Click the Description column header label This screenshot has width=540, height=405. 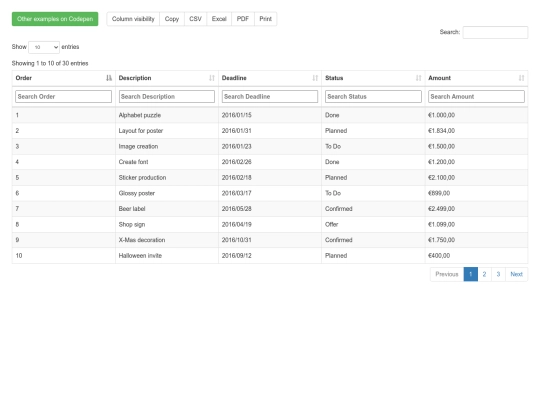tap(135, 78)
